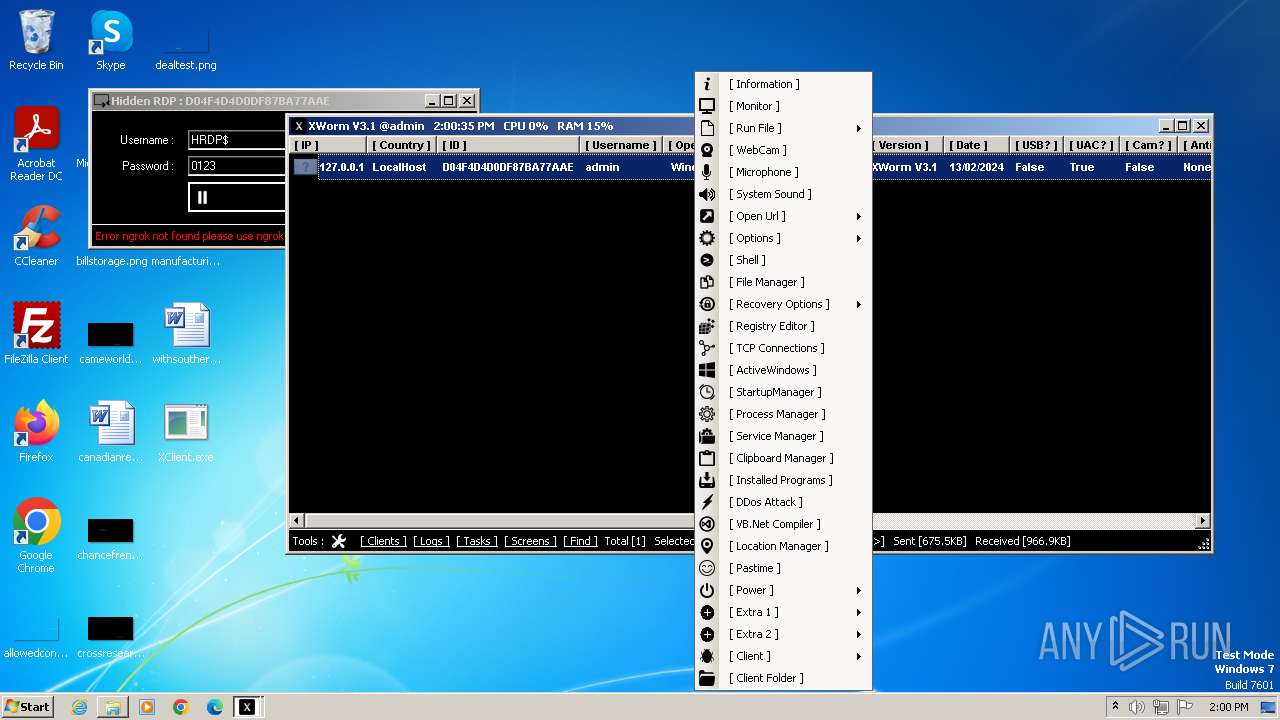Click the Microphone icon

click(707, 172)
